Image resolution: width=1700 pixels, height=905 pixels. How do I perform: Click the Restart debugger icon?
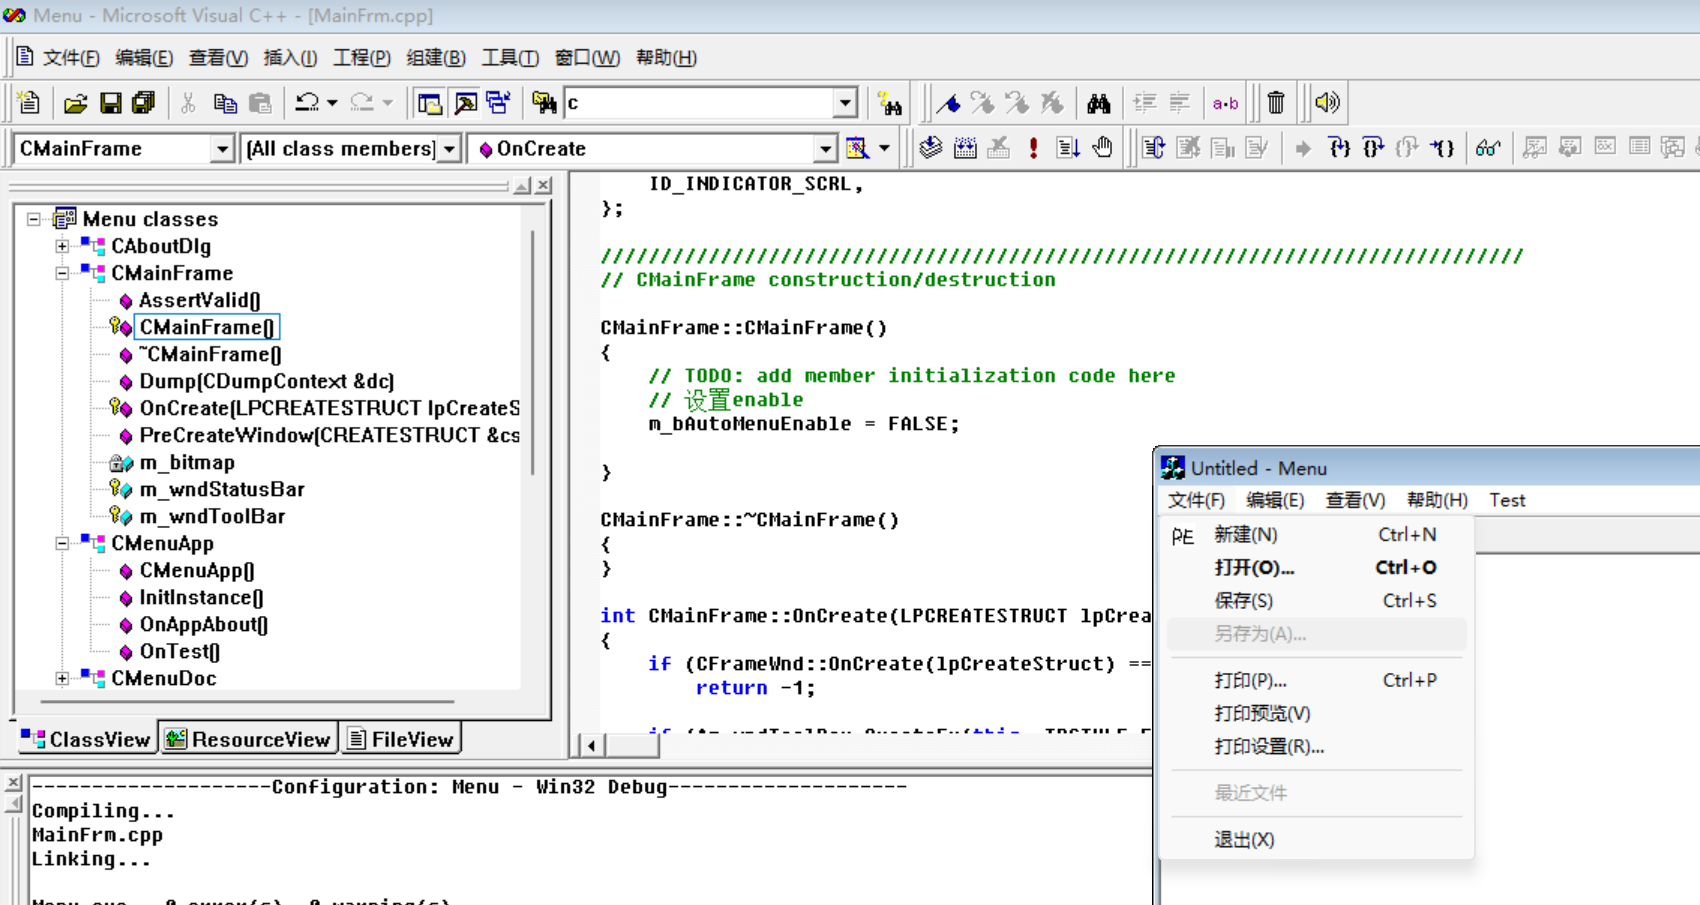[1153, 148]
